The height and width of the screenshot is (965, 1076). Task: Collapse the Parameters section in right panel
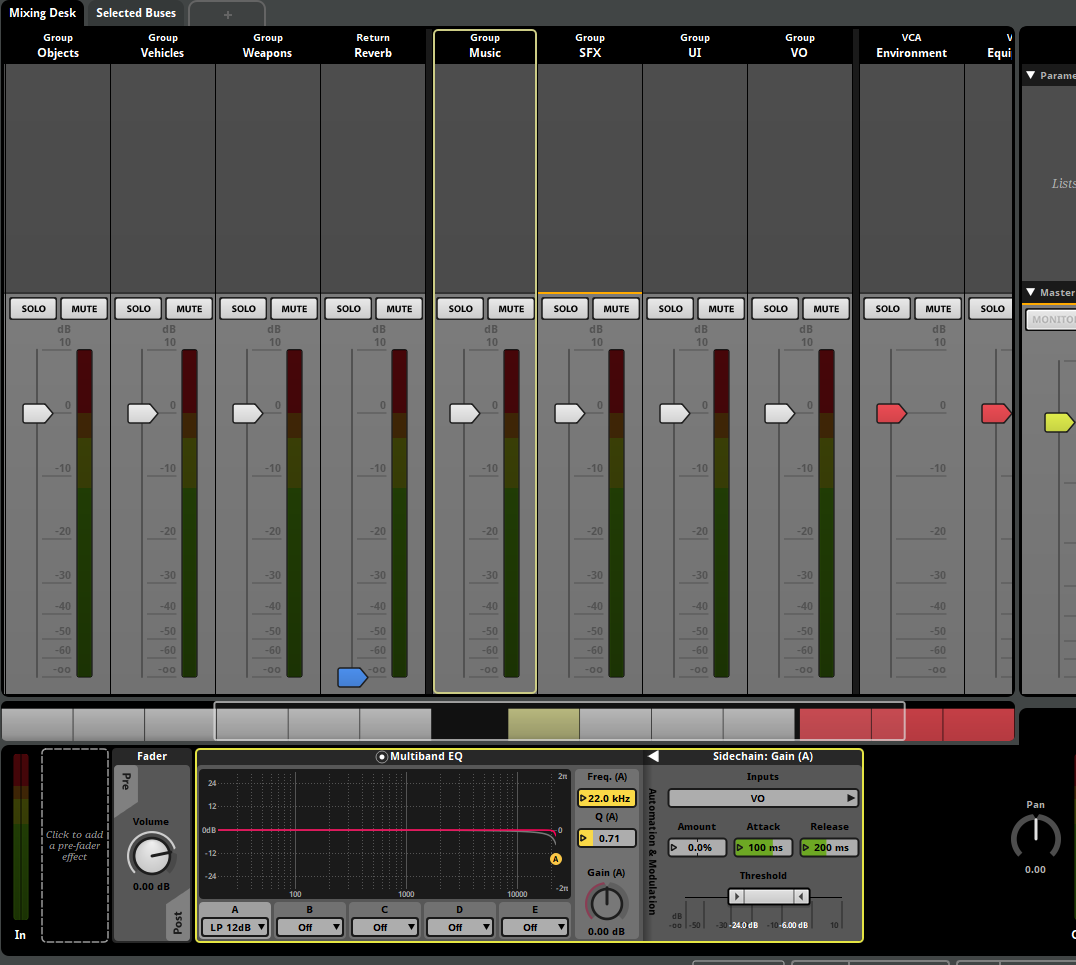click(x=1031, y=74)
